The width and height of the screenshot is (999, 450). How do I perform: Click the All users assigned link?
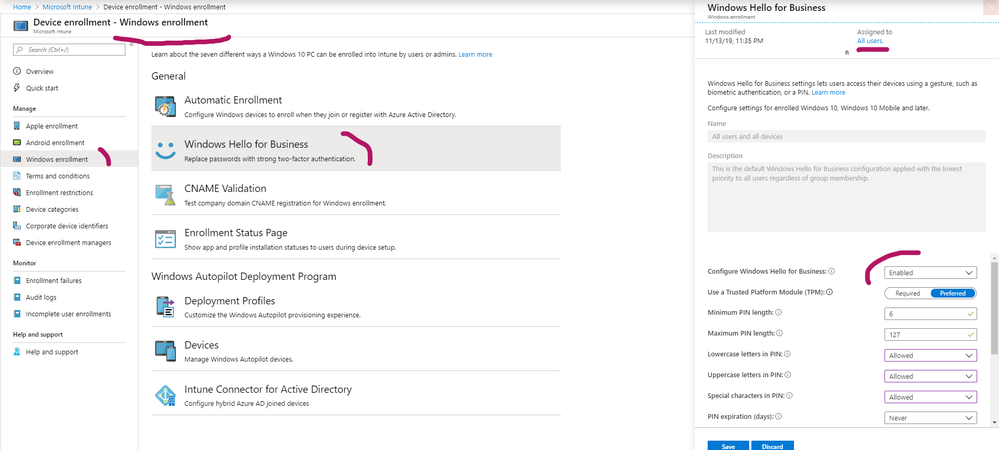click(x=870, y=41)
